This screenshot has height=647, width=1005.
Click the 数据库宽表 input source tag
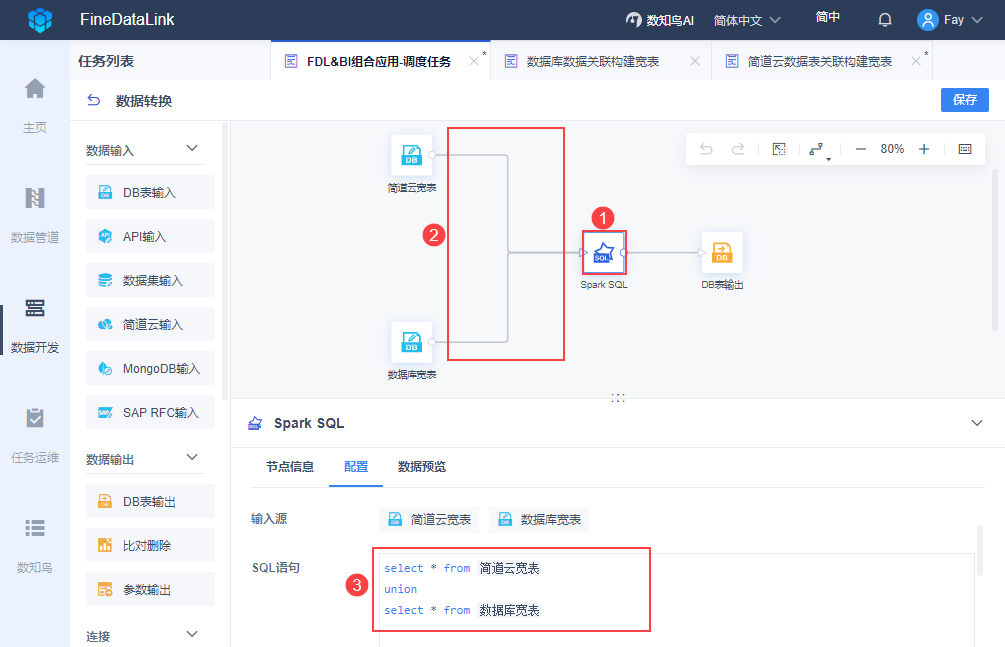[x=539, y=519]
